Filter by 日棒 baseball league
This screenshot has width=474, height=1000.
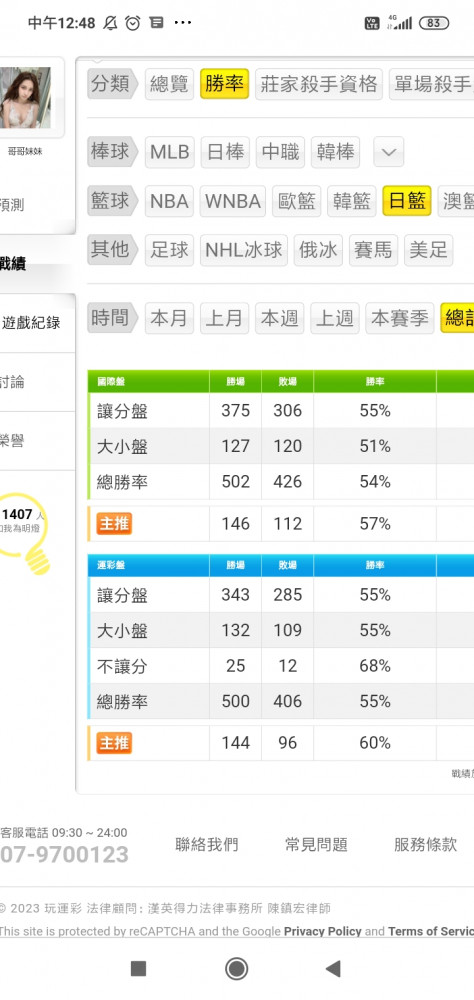click(225, 152)
